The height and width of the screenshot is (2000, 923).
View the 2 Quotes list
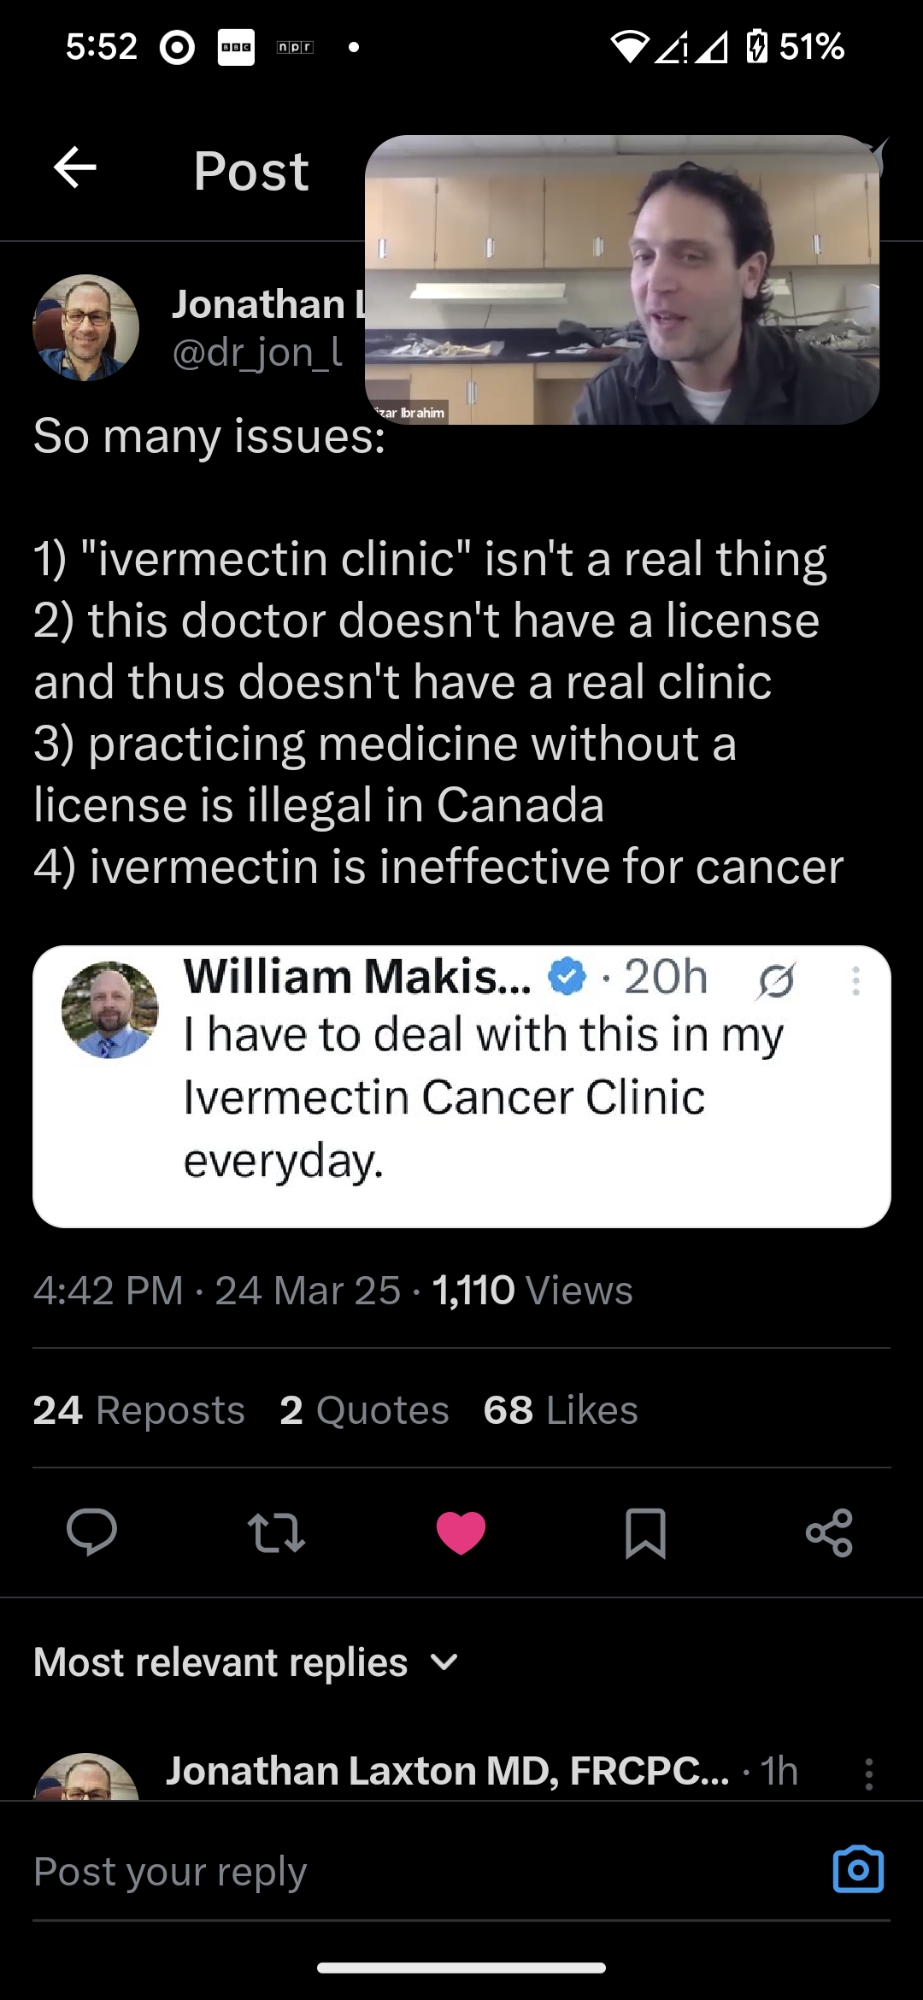(x=364, y=1410)
